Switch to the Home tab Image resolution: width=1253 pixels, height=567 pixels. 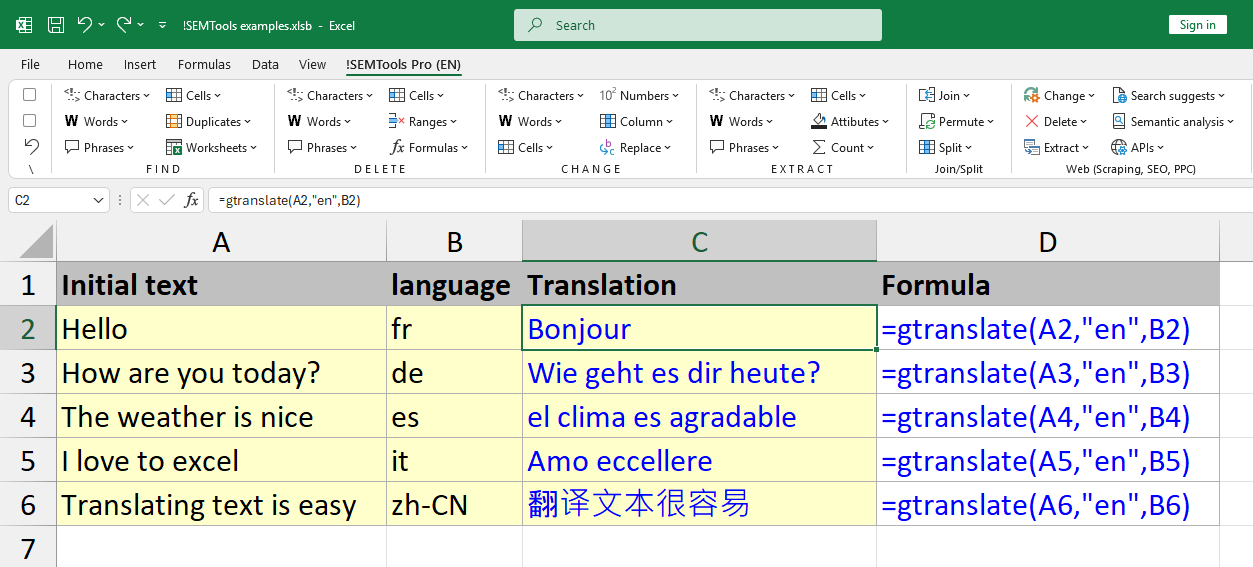point(85,65)
